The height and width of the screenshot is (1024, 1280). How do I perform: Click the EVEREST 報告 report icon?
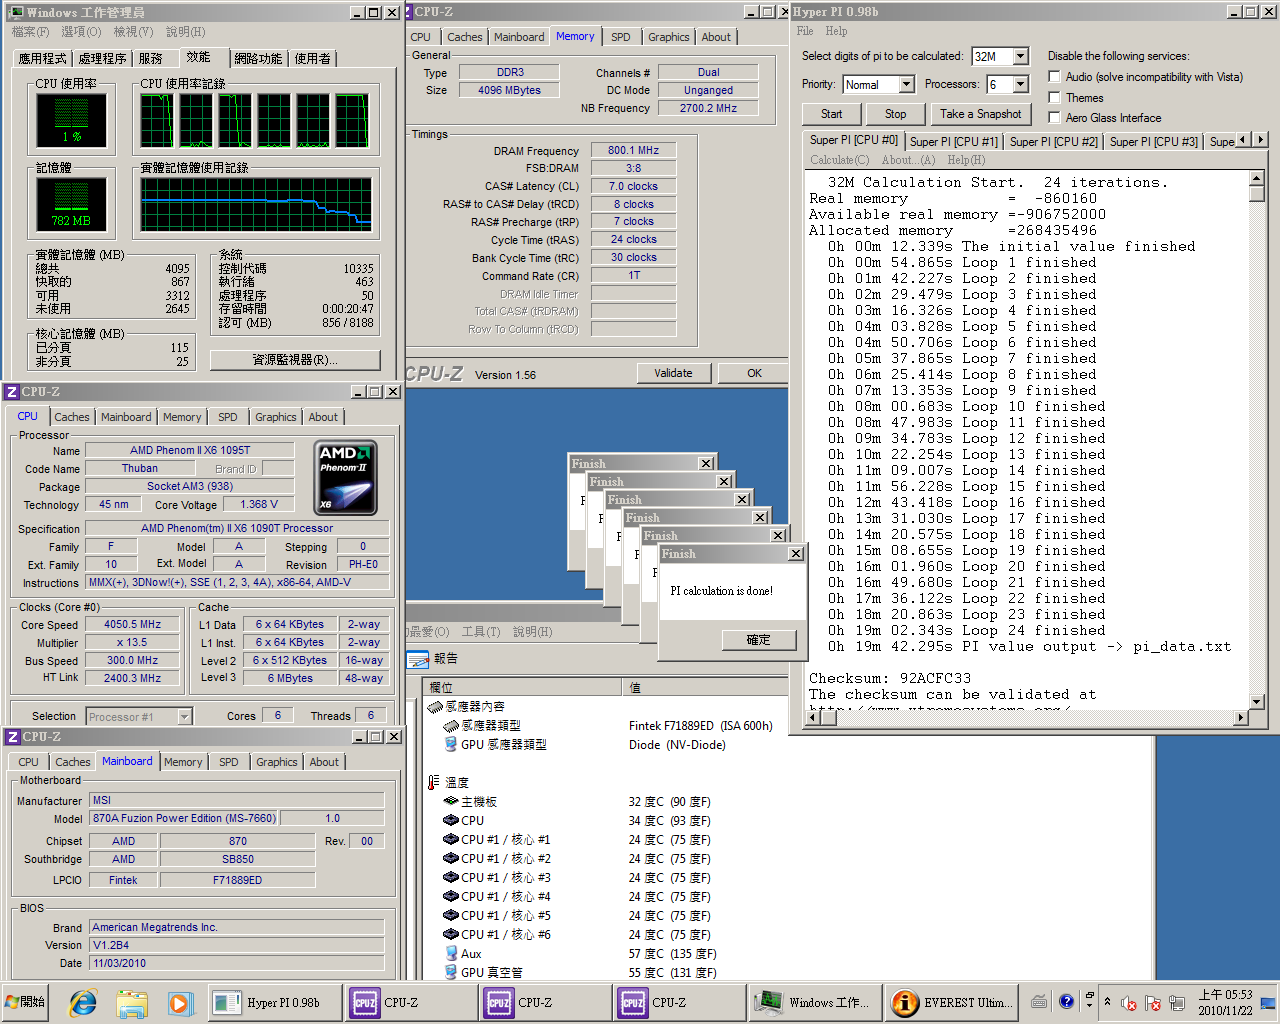pos(418,659)
